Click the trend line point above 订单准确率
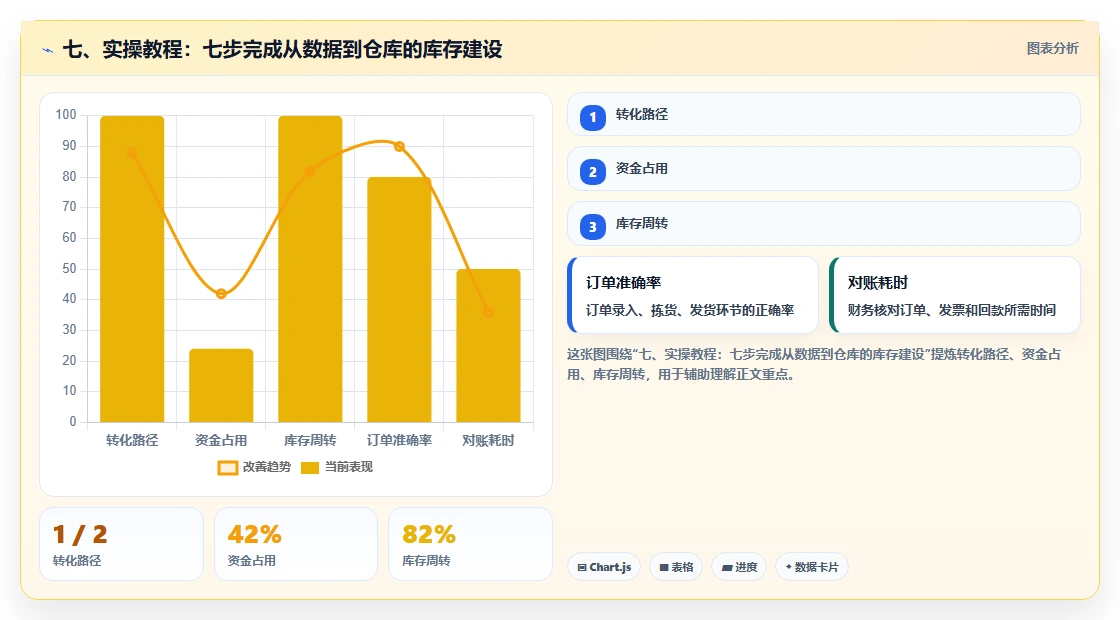This screenshot has height=620, width=1120. point(399,146)
